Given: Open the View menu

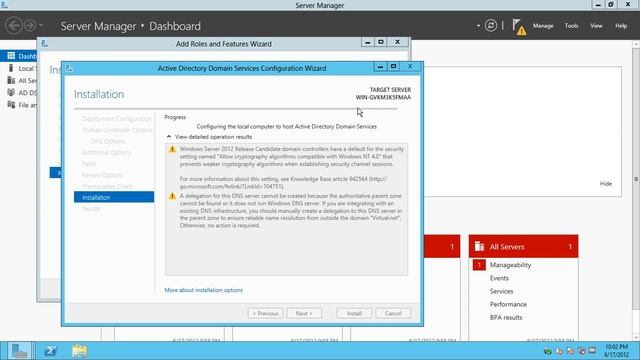Looking at the screenshot, I should (596, 26).
